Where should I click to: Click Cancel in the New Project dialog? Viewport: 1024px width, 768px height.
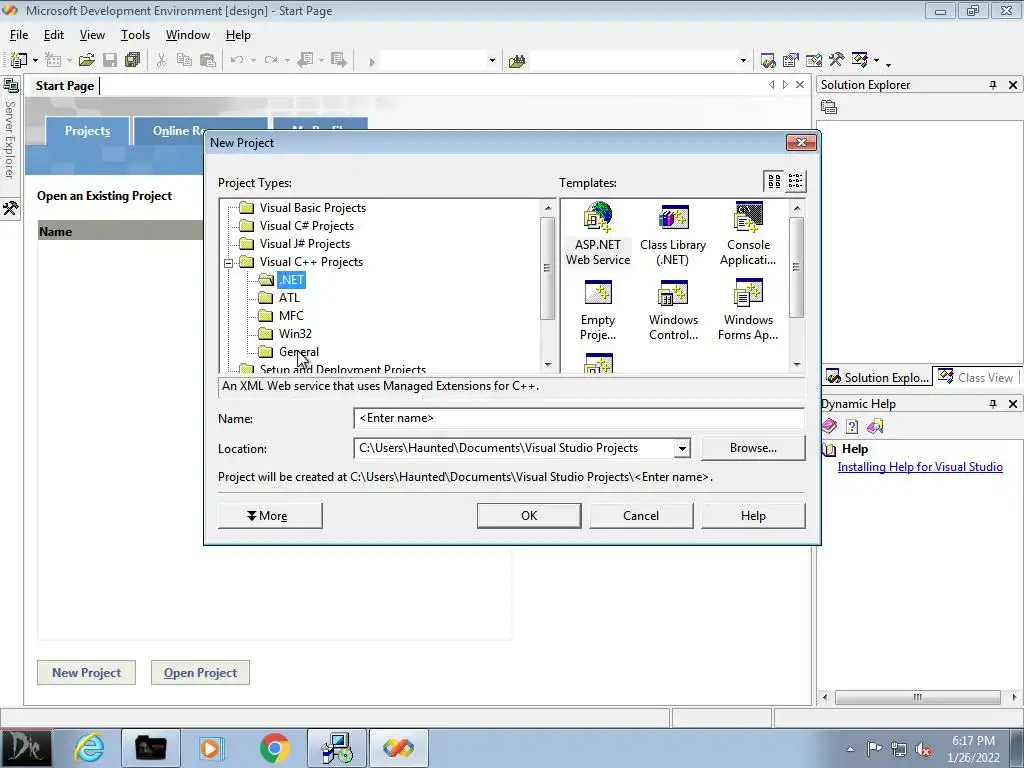click(641, 516)
